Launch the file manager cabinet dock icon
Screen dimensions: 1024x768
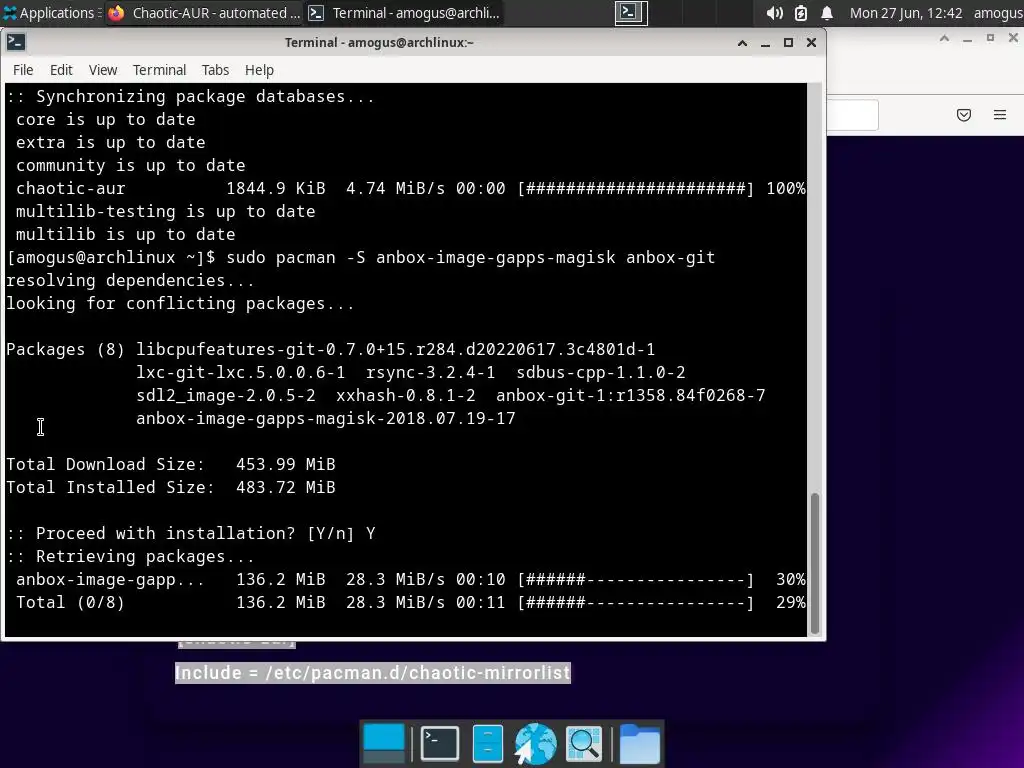(x=487, y=743)
